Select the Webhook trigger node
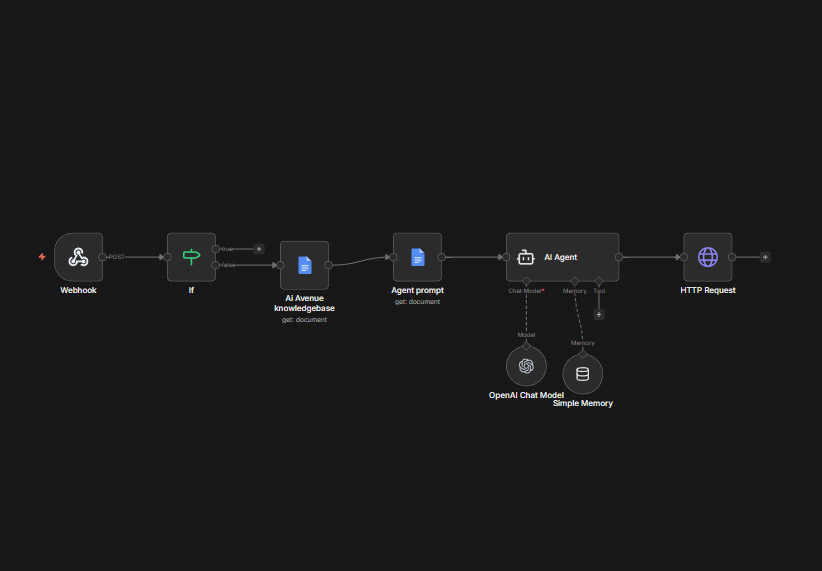This screenshot has width=822, height=571. (x=78, y=257)
